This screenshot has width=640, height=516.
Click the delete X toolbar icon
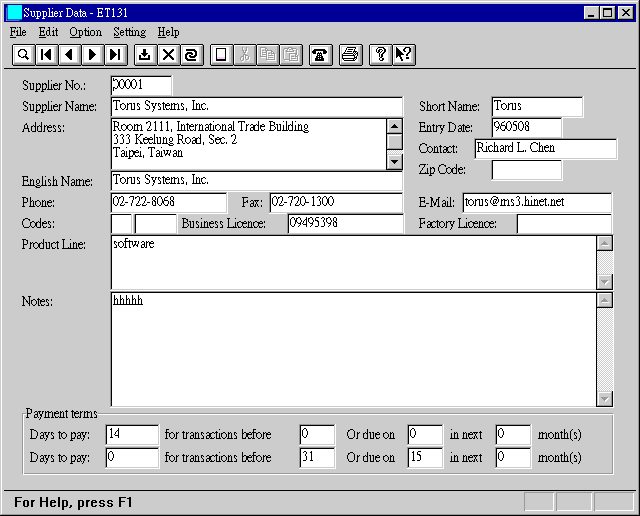click(168, 55)
